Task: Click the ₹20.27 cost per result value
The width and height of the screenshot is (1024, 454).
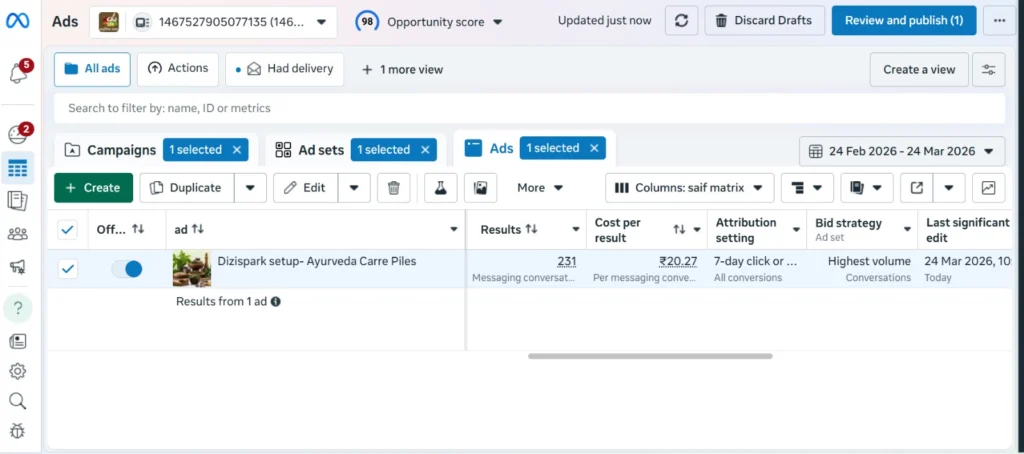Action: coord(678,262)
